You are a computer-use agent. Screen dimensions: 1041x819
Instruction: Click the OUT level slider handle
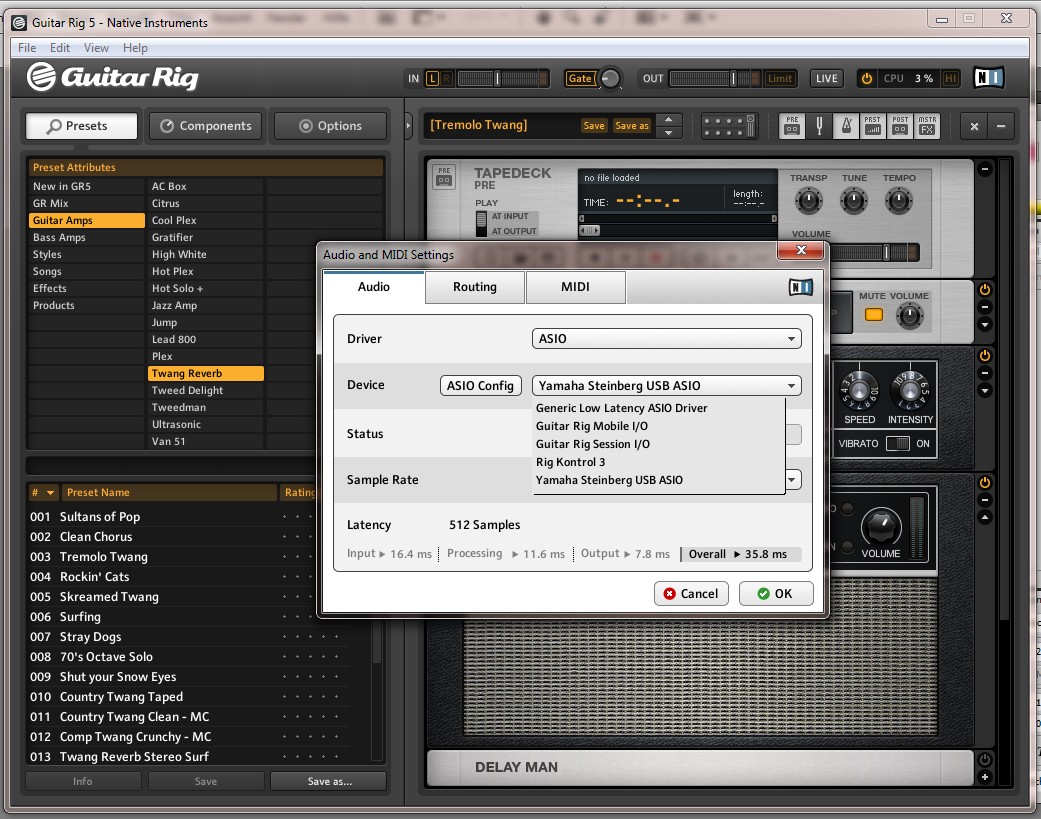click(x=733, y=78)
